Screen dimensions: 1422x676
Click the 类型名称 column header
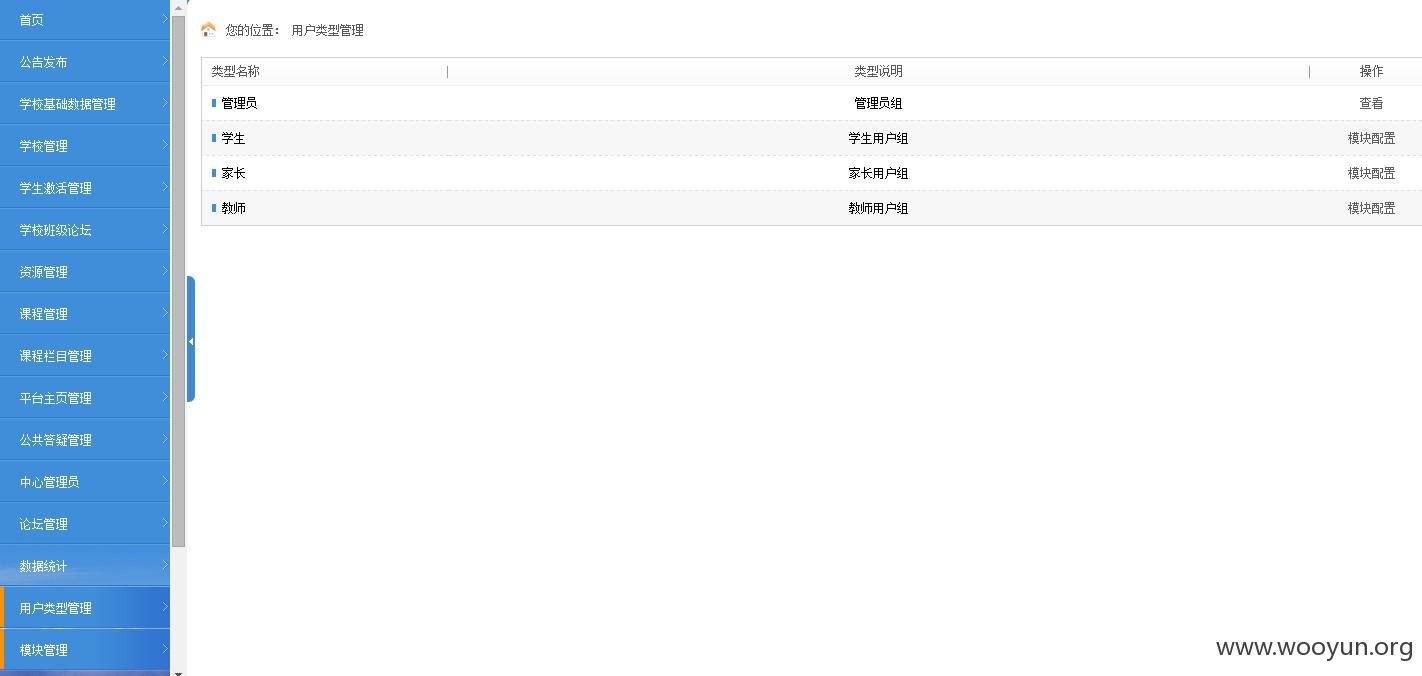[x=235, y=71]
